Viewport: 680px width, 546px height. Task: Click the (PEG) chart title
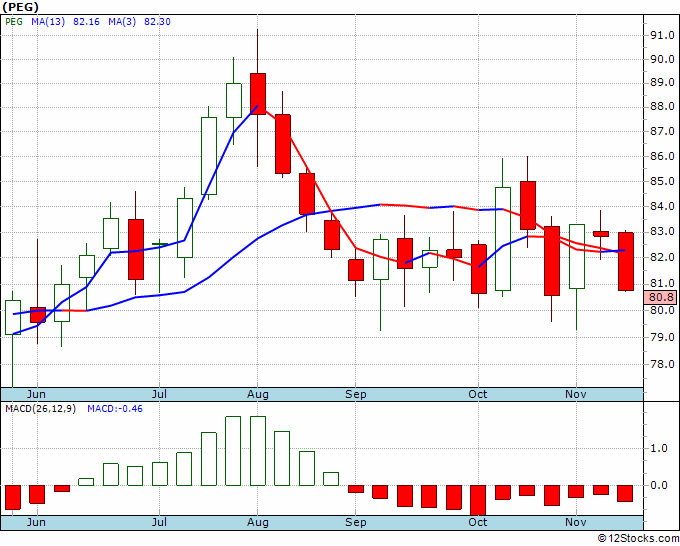pos(20,7)
